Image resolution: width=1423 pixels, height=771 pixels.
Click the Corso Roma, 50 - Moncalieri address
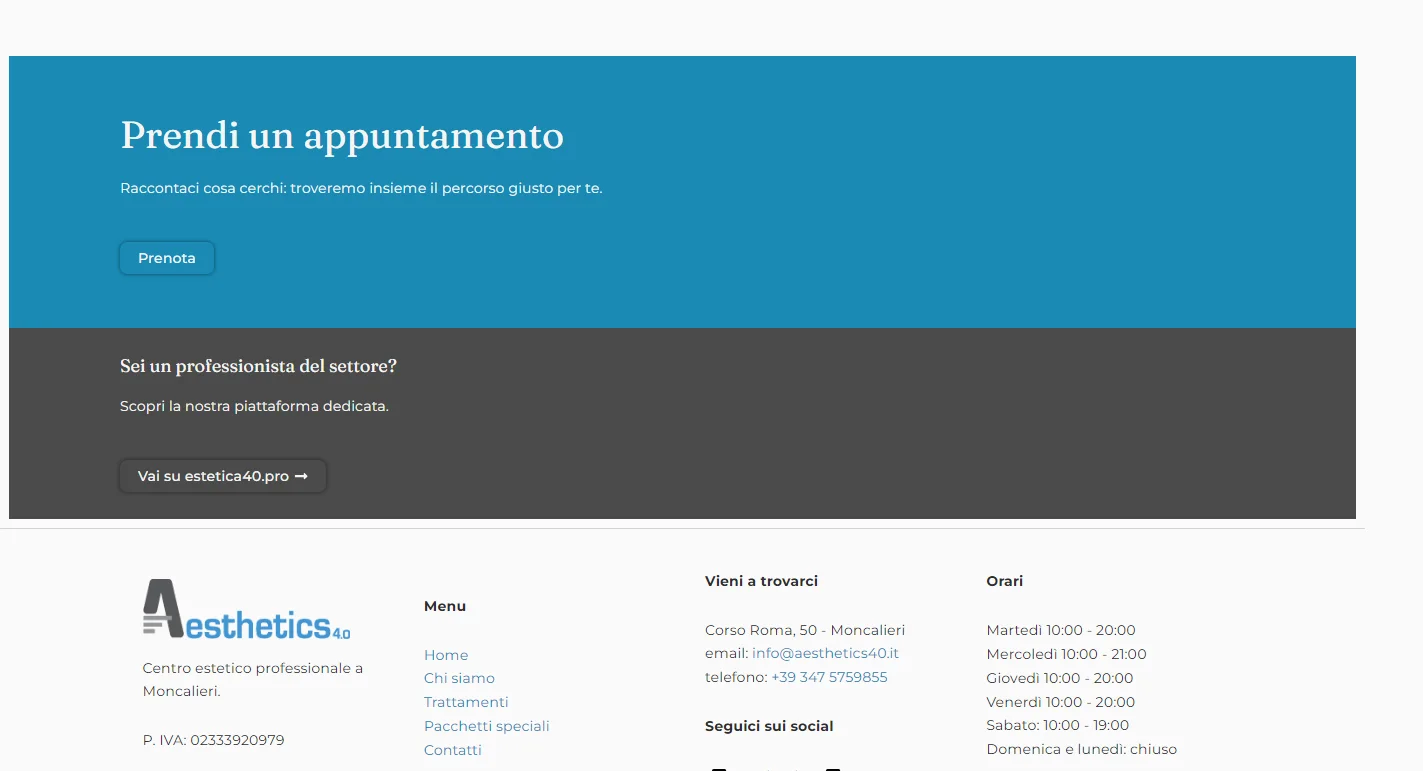805,630
